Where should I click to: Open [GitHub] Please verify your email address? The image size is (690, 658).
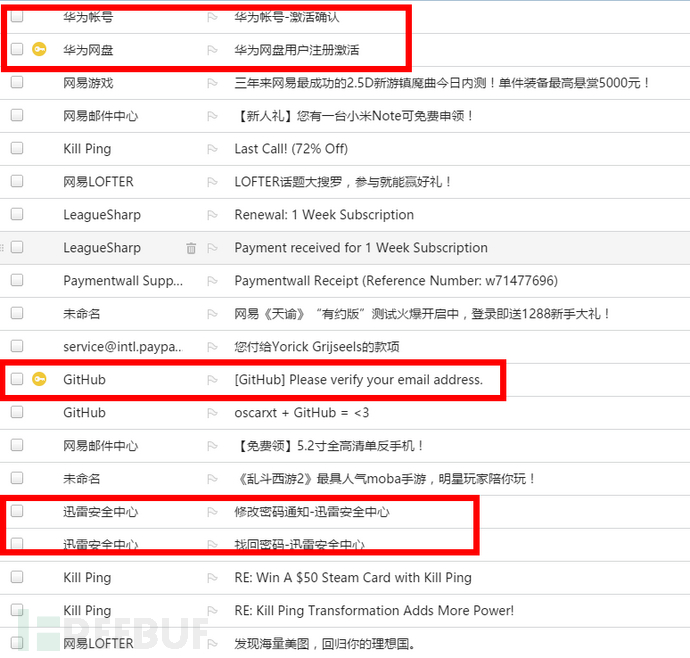359,380
